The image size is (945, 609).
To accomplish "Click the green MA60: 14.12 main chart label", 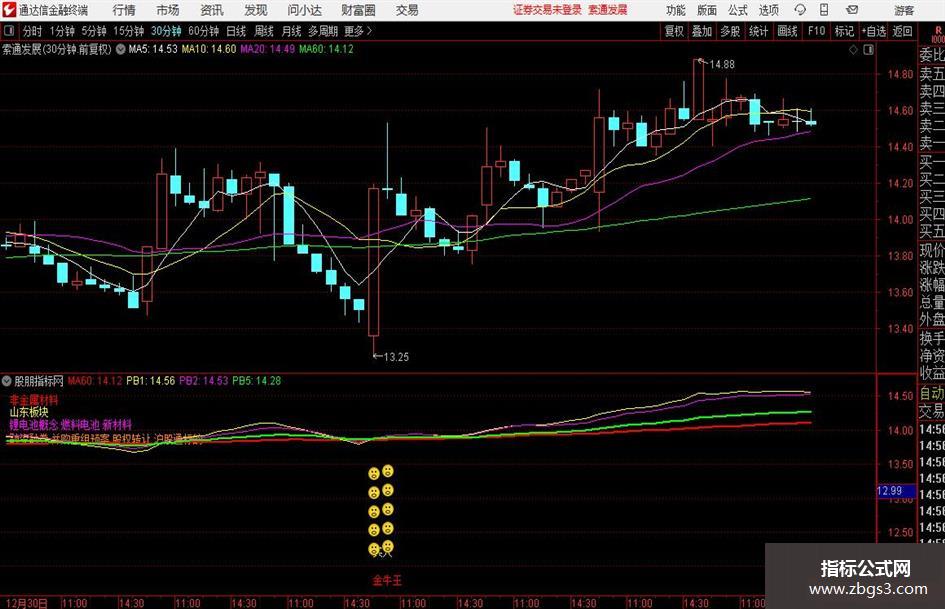I will pyautogui.click(x=326, y=49).
